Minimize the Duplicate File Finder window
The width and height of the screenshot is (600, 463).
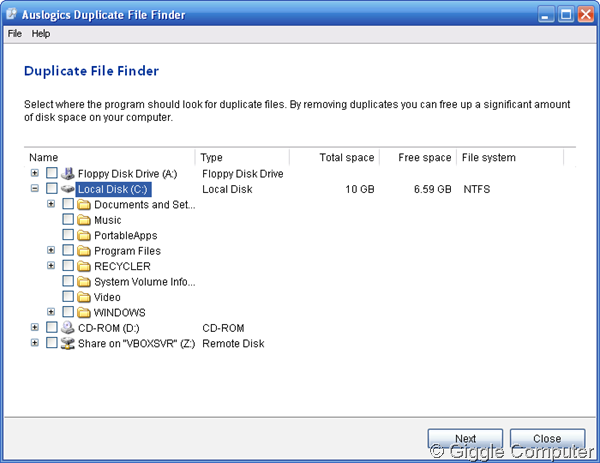546,15
